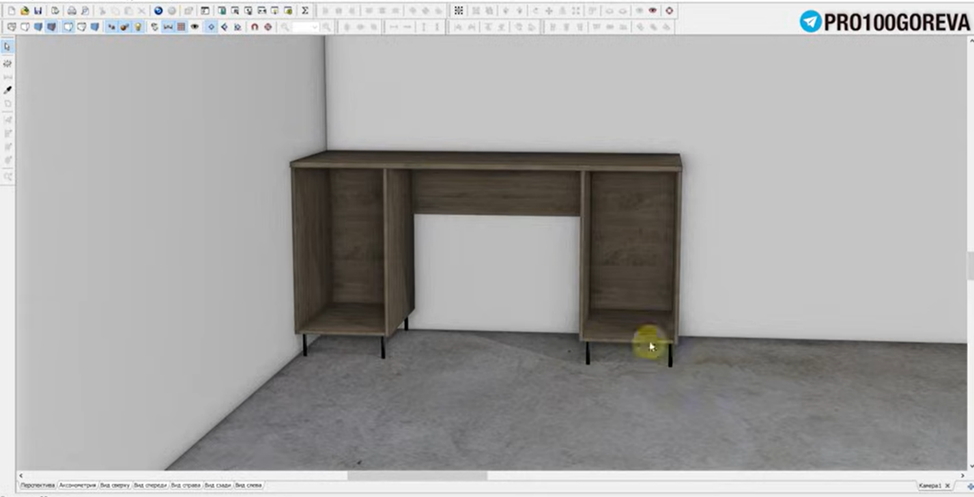This screenshot has width=974, height=497.
Task: Select the desk's middle front panel
Action: click(496, 193)
